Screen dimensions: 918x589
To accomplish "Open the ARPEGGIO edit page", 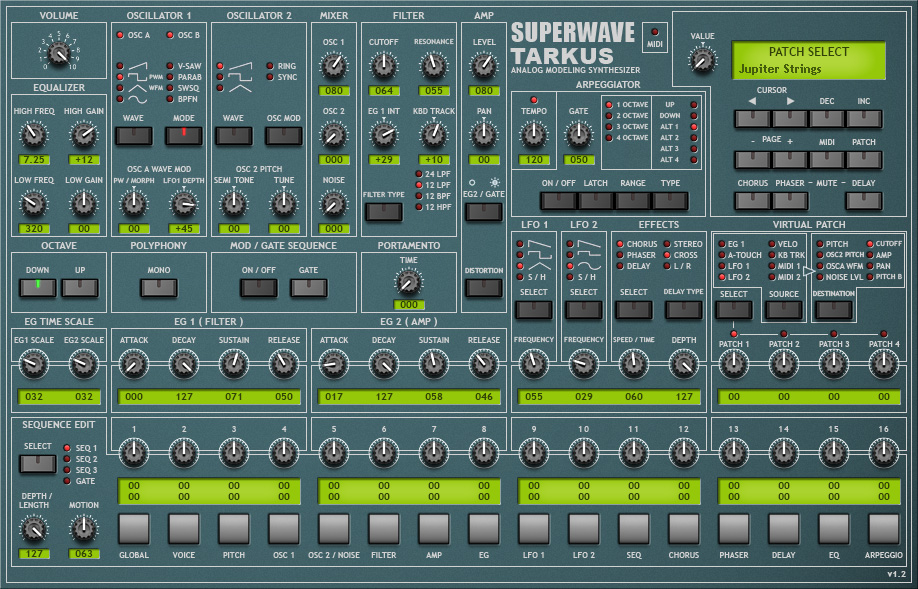I will click(x=883, y=529).
